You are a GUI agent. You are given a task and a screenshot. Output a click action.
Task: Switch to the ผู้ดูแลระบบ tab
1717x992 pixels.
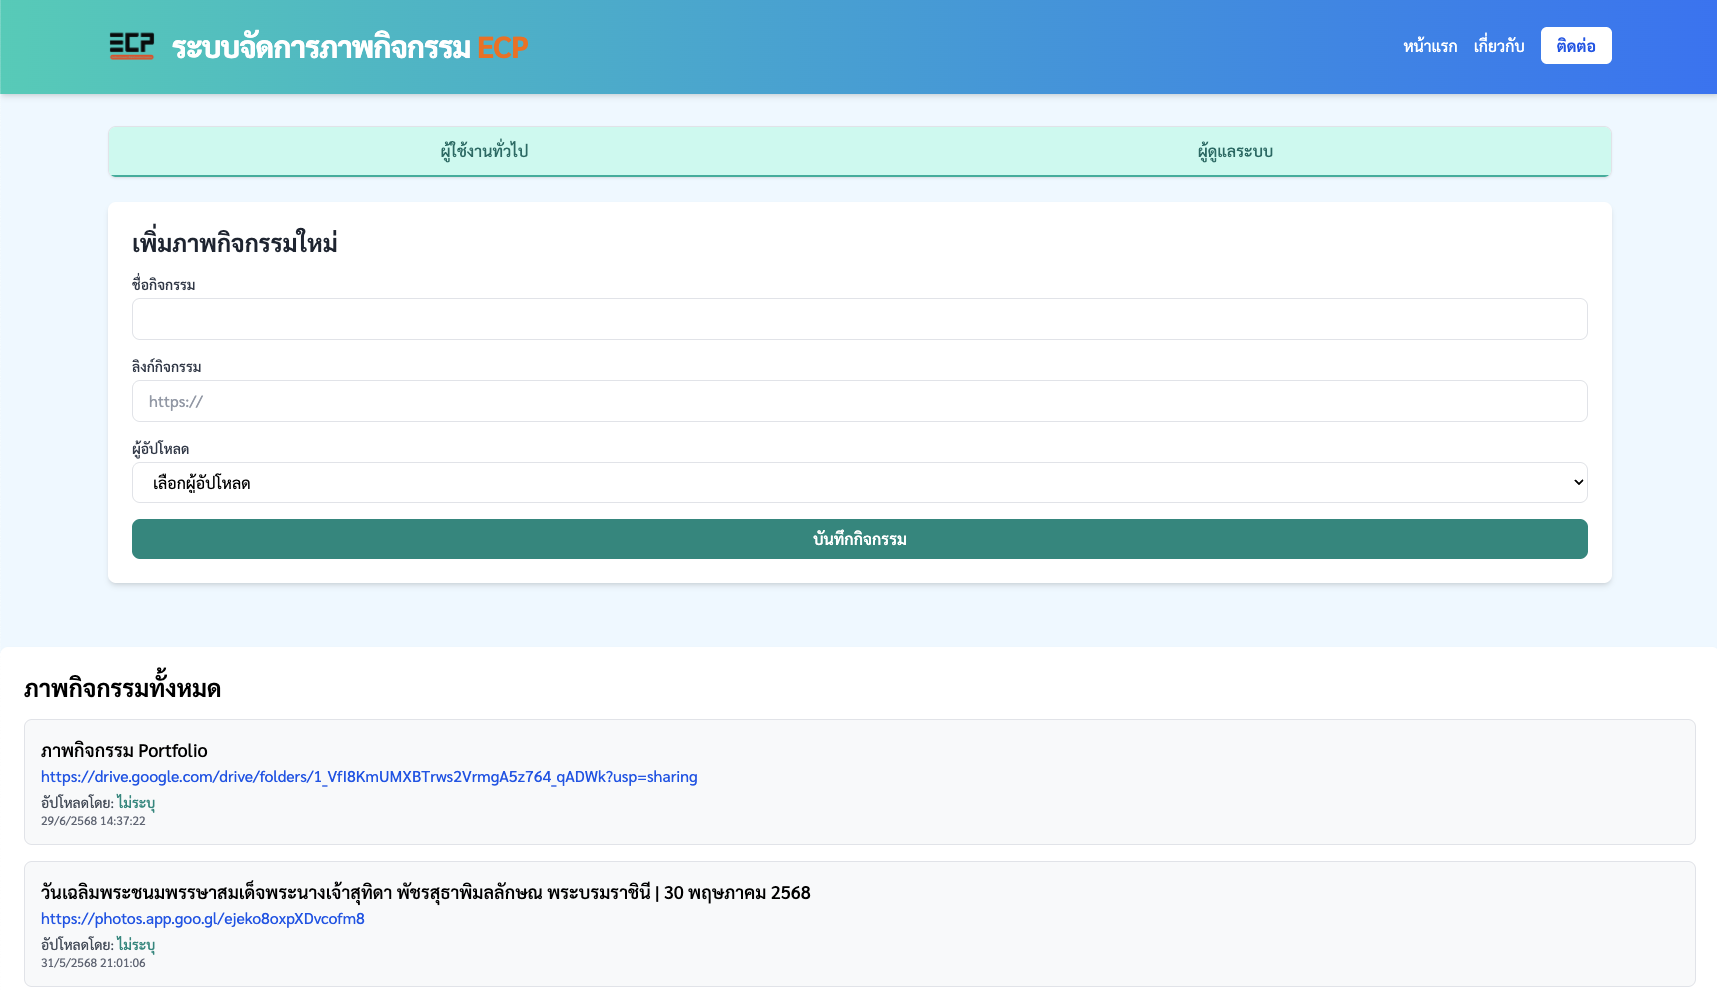(x=1235, y=151)
